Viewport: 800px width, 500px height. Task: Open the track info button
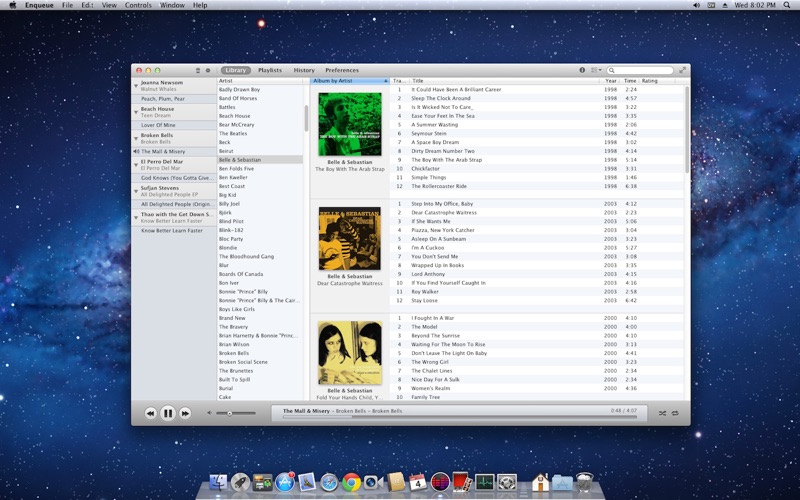[x=582, y=70]
